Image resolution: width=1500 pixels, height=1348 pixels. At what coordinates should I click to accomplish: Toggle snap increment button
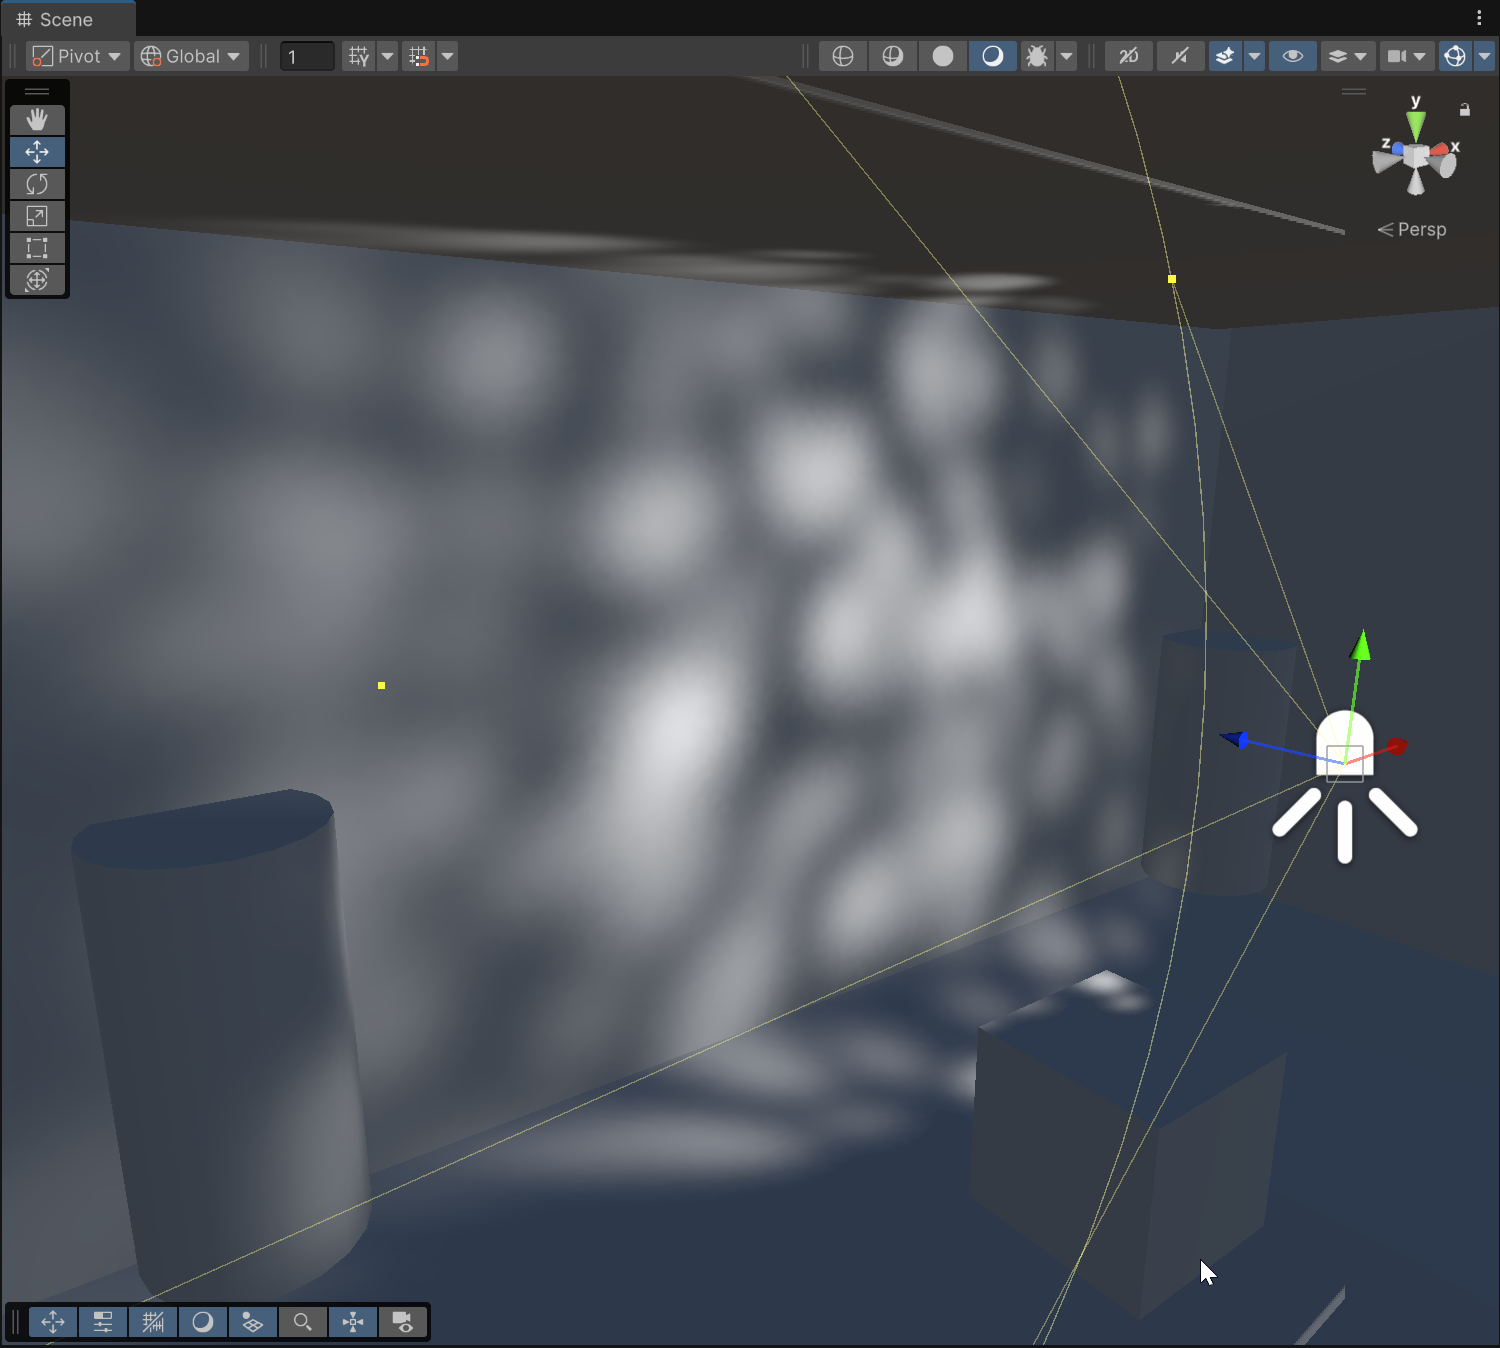(x=419, y=56)
